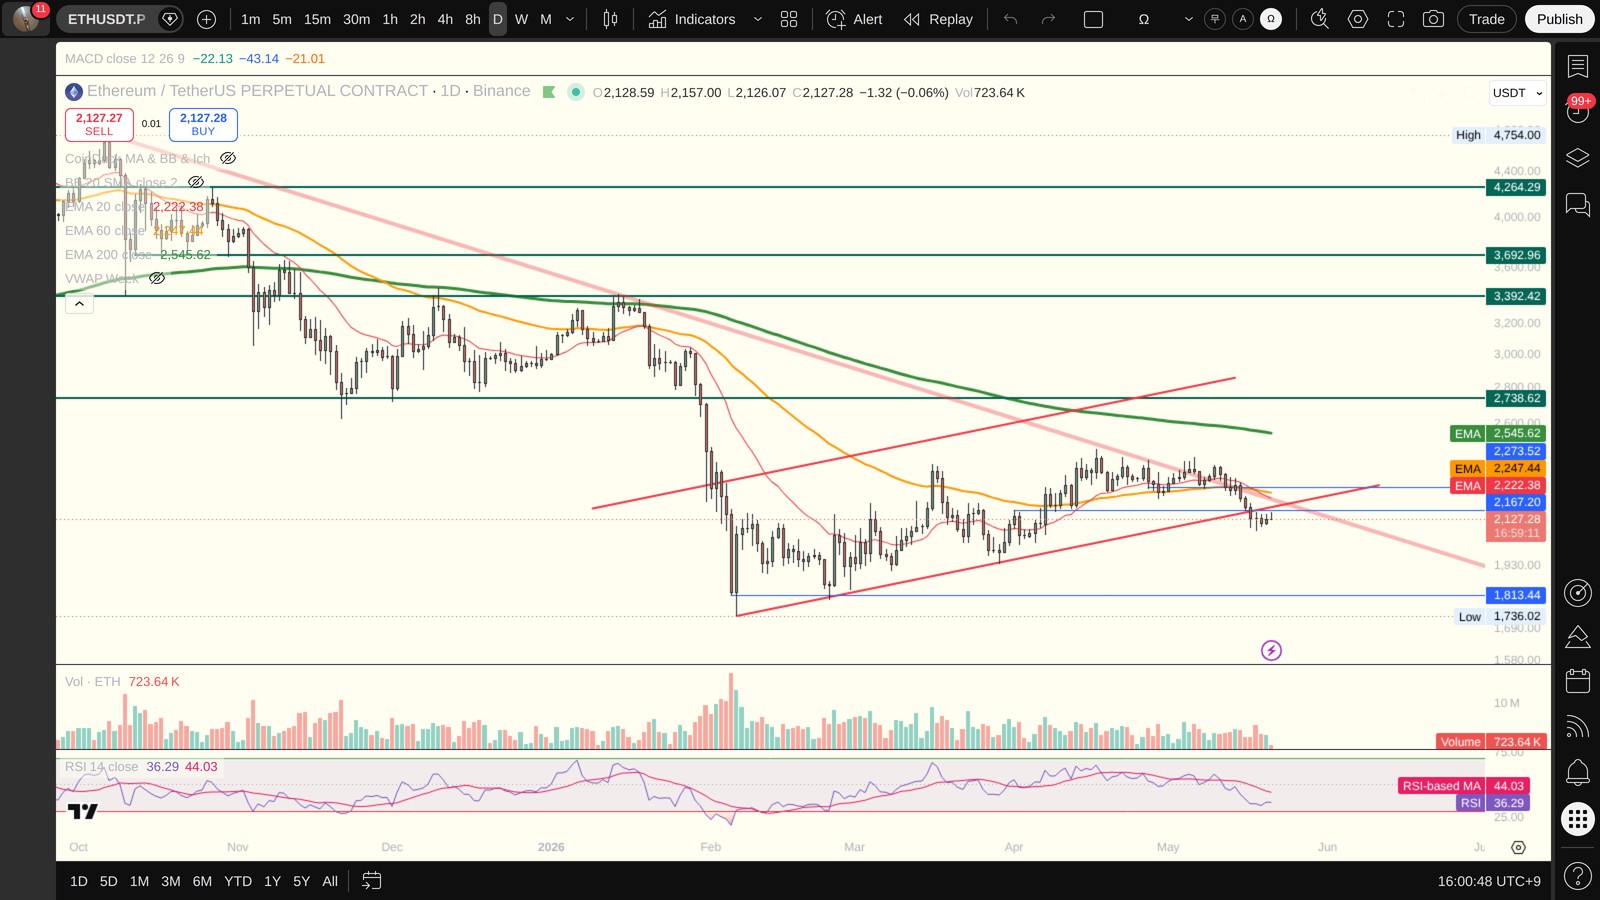Open the USDT currency dropdown
This screenshot has height=900, width=1600.
click(1517, 93)
